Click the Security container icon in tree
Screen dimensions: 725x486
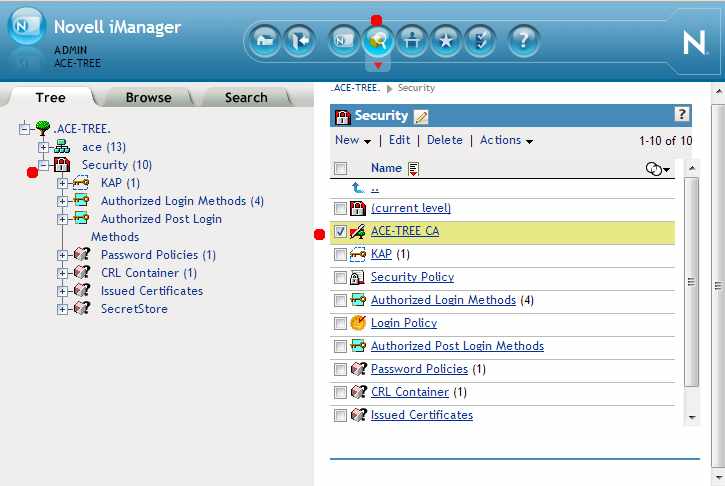(x=62, y=165)
